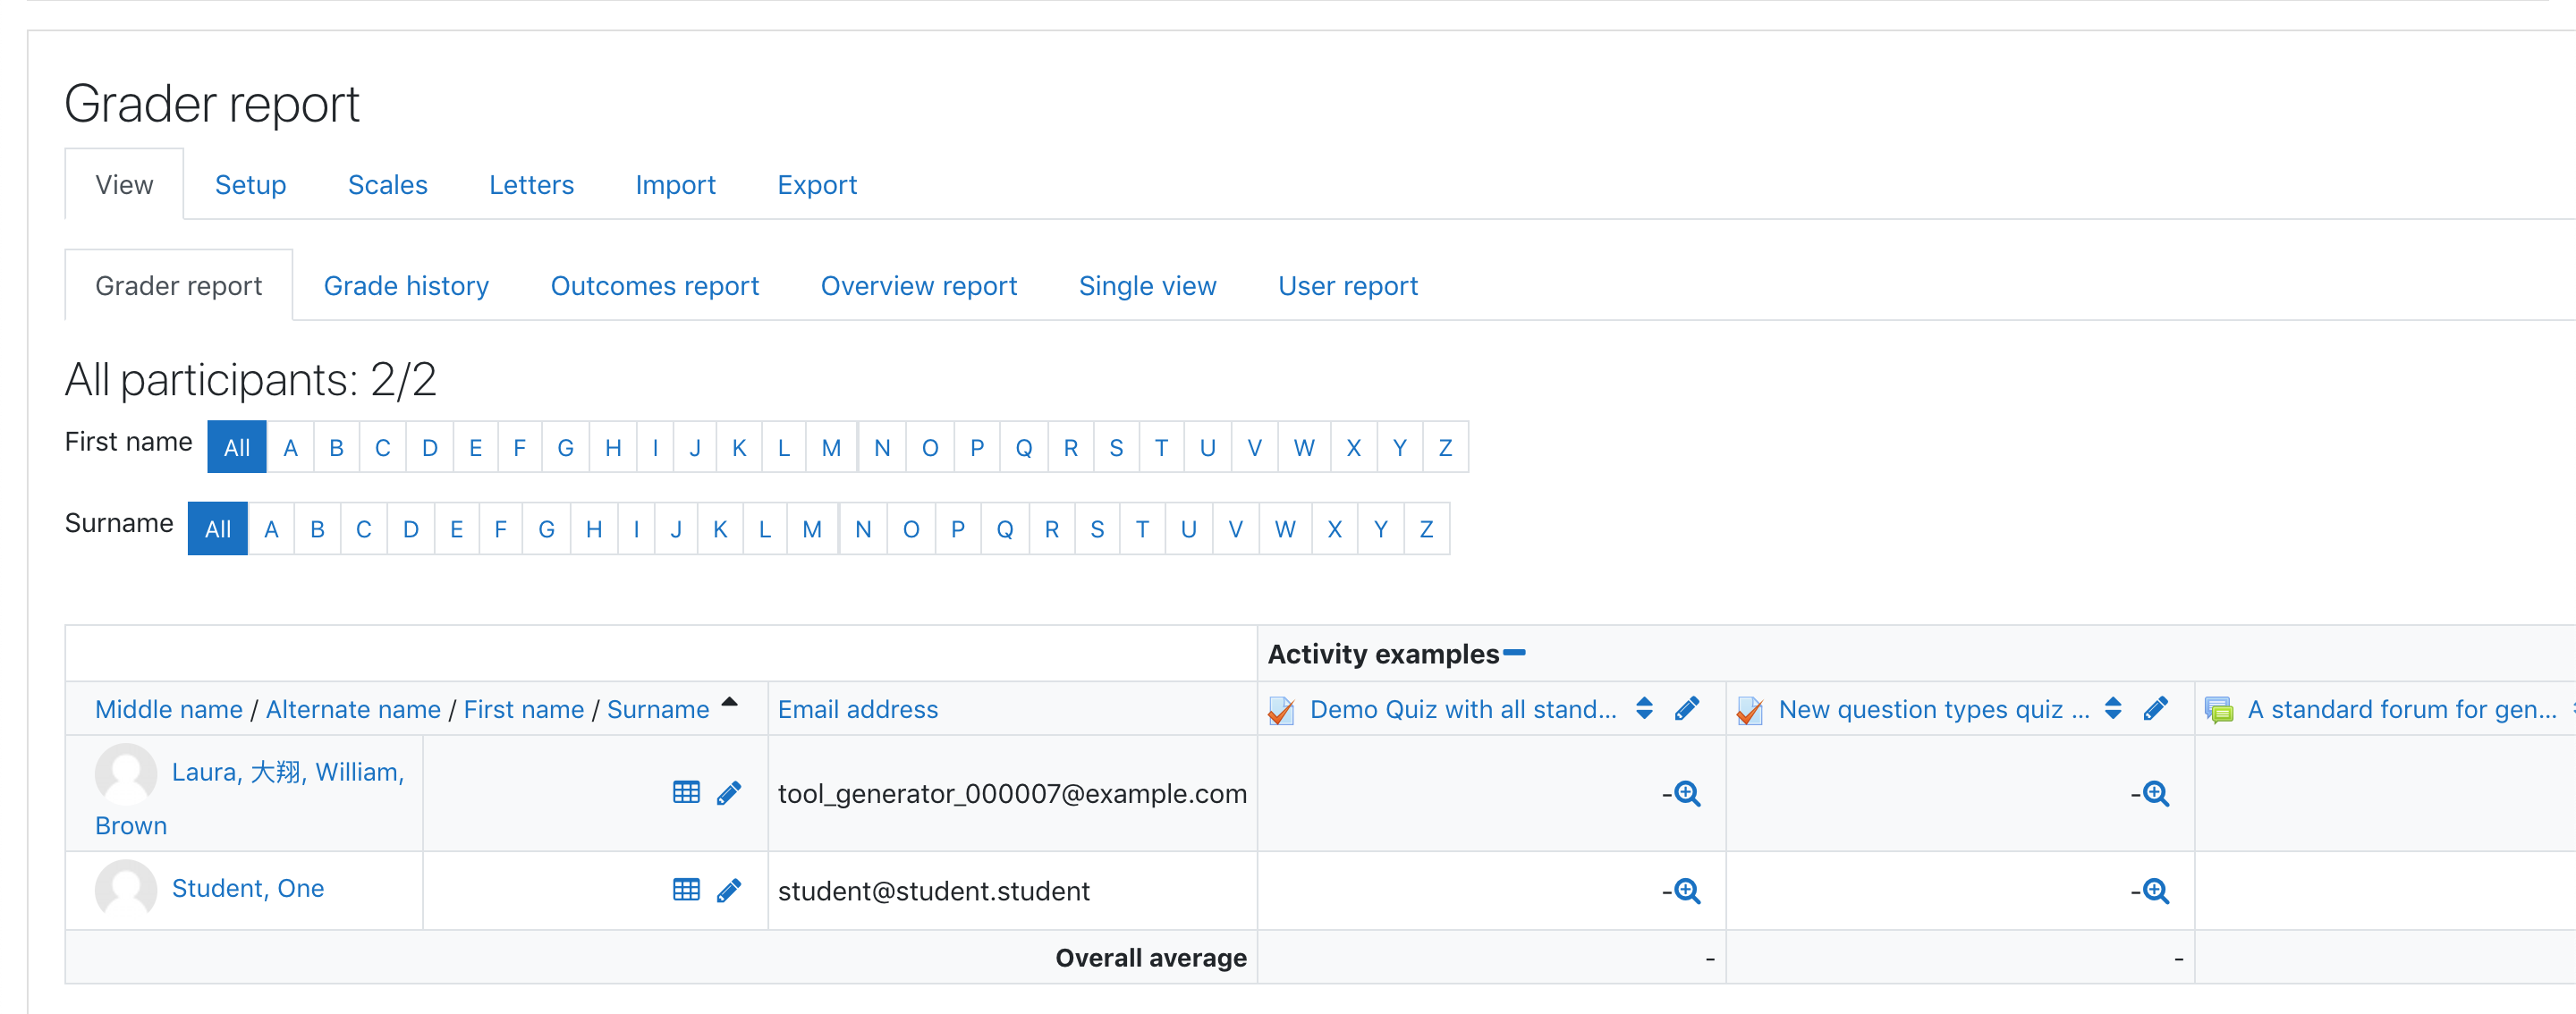Open grade table icon for Student One
2576x1014 pixels.
click(x=686, y=890)
